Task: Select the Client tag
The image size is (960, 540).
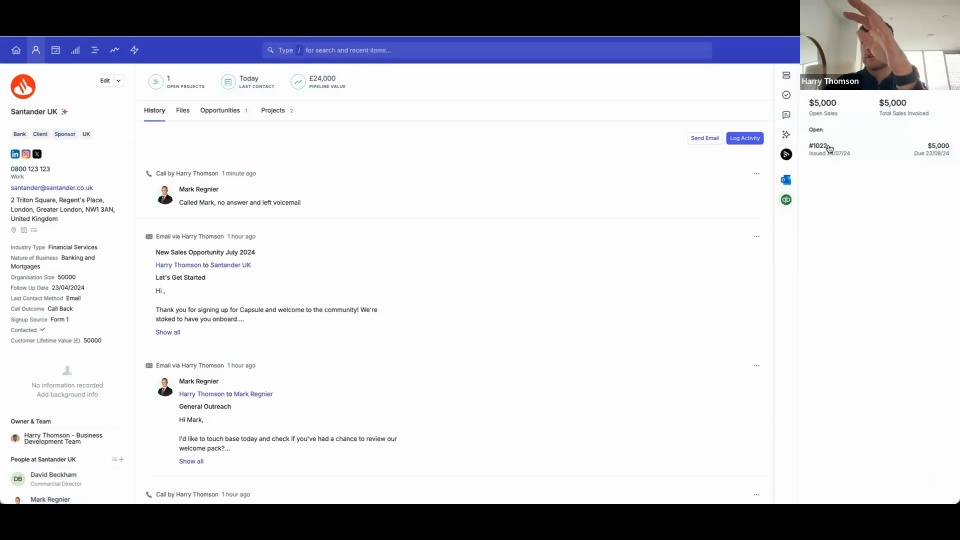Action: (x=40, y=134)
